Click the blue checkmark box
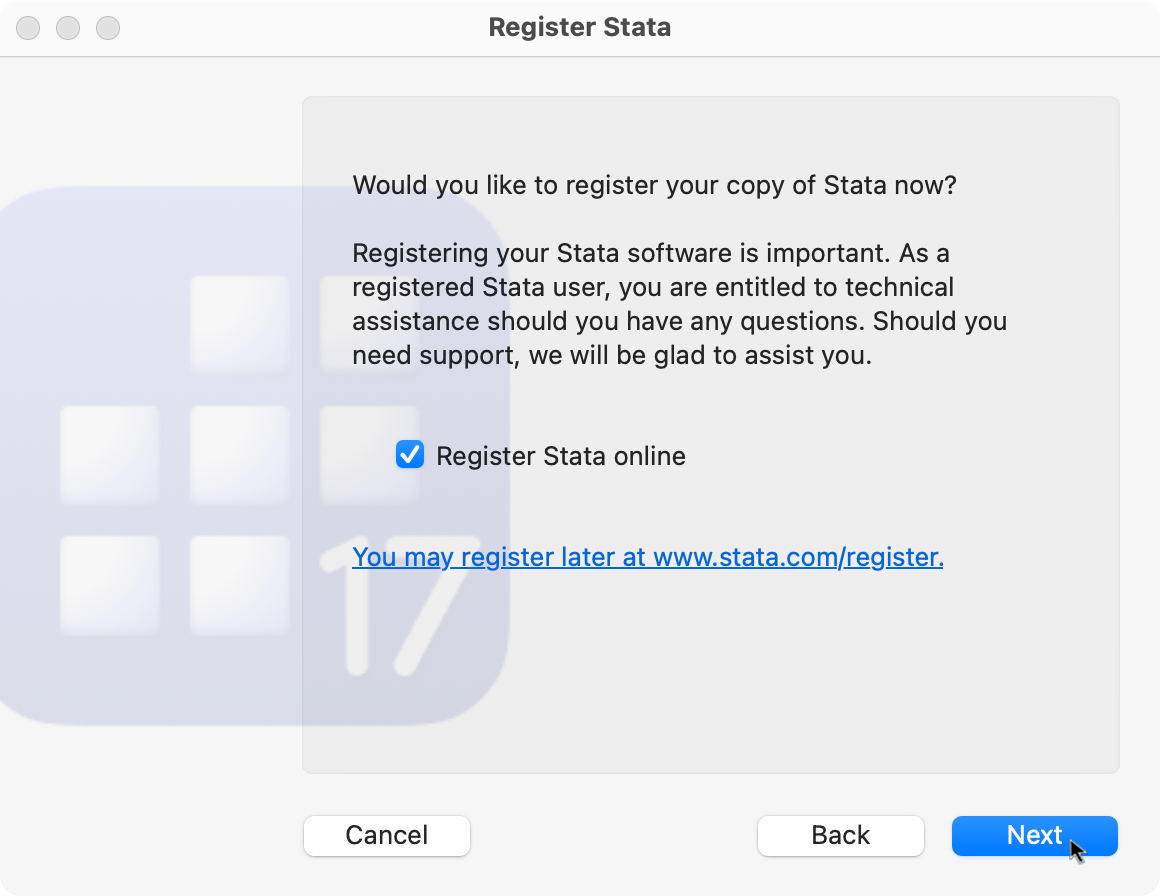 [x=410, y=454]
